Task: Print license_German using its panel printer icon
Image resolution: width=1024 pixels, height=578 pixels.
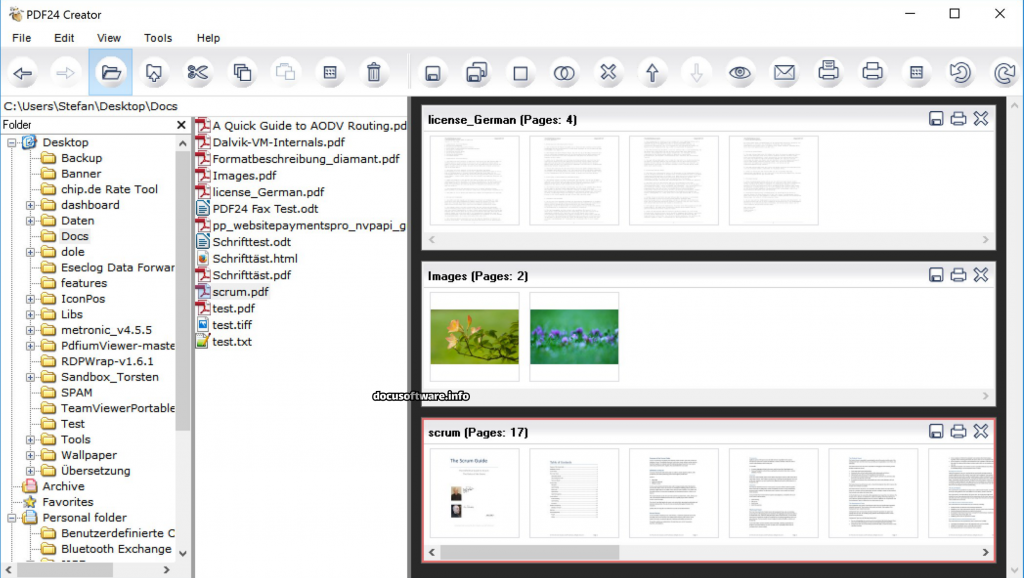Action: [x=958, y=119]
